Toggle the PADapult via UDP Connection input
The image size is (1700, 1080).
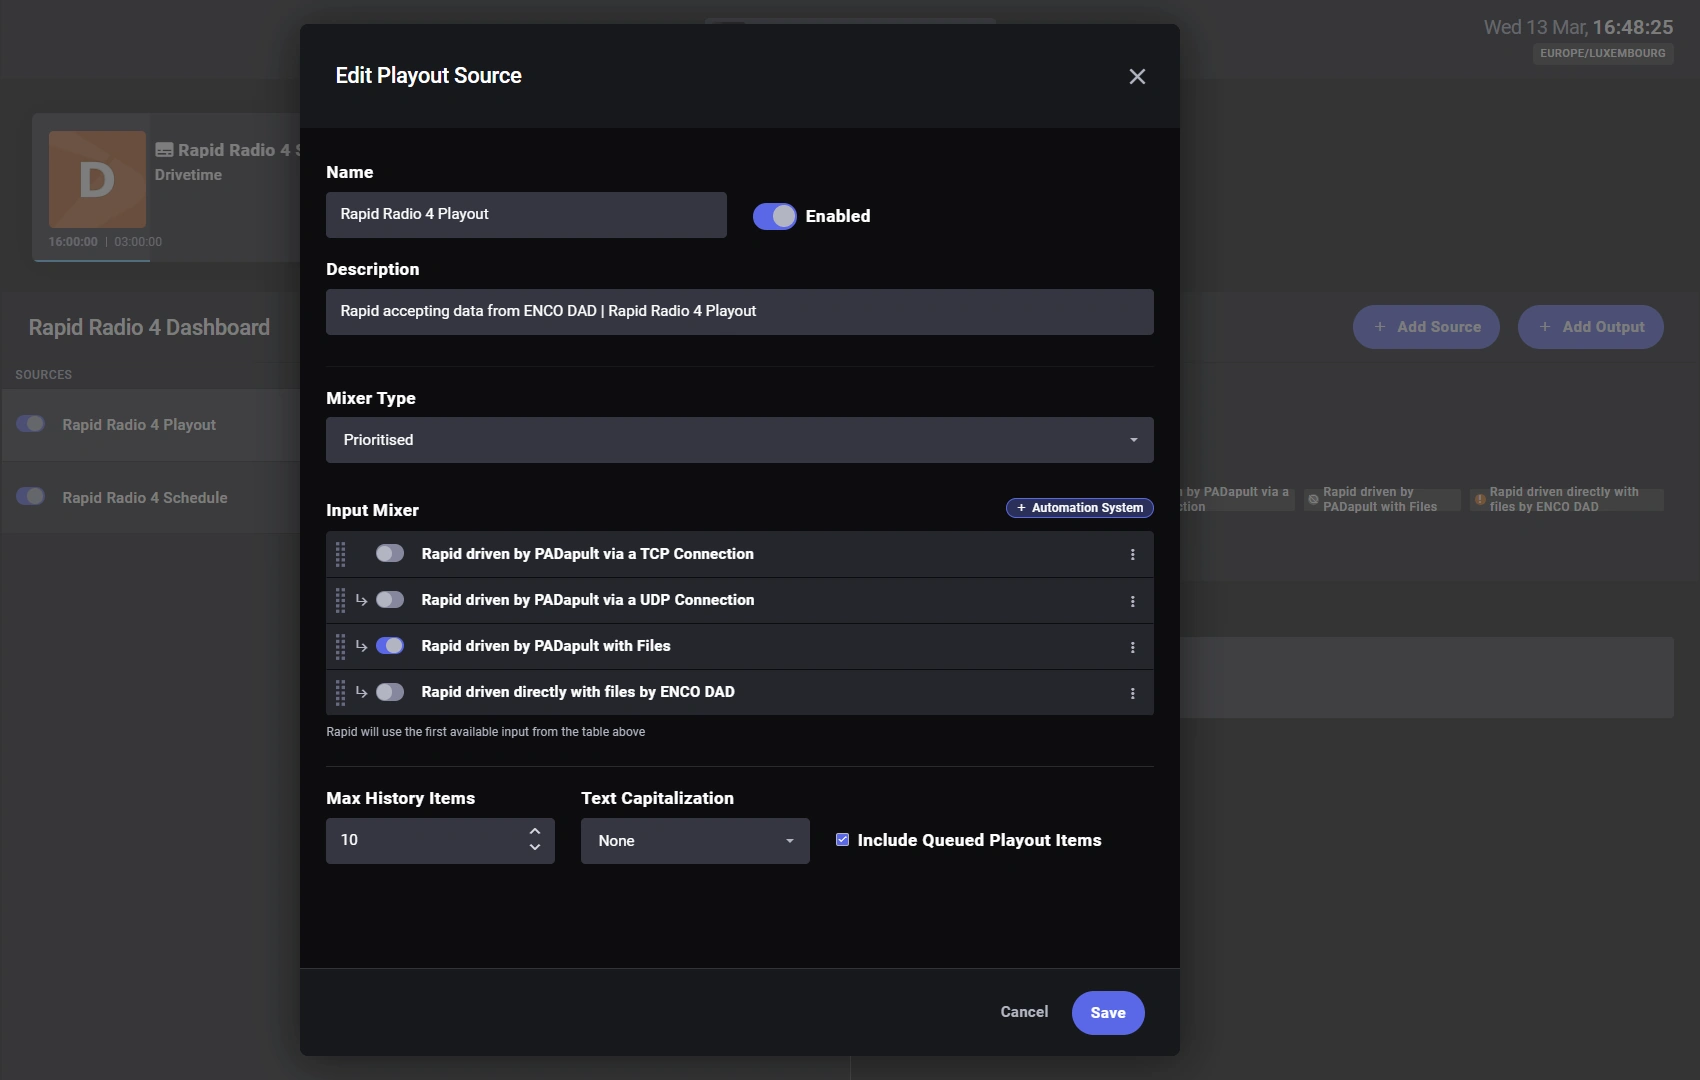[x=390, y=600]
